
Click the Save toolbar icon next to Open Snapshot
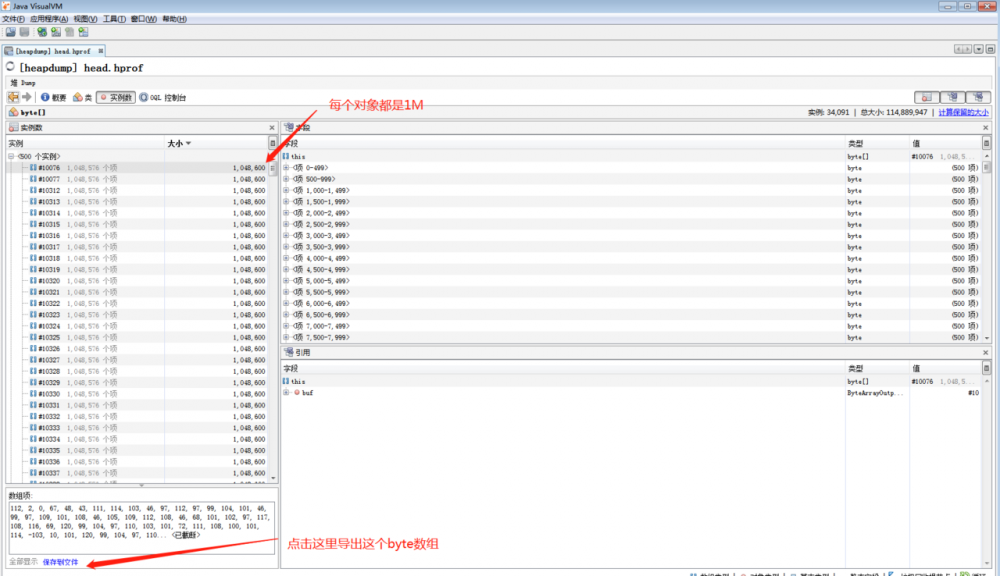[24, 32]
